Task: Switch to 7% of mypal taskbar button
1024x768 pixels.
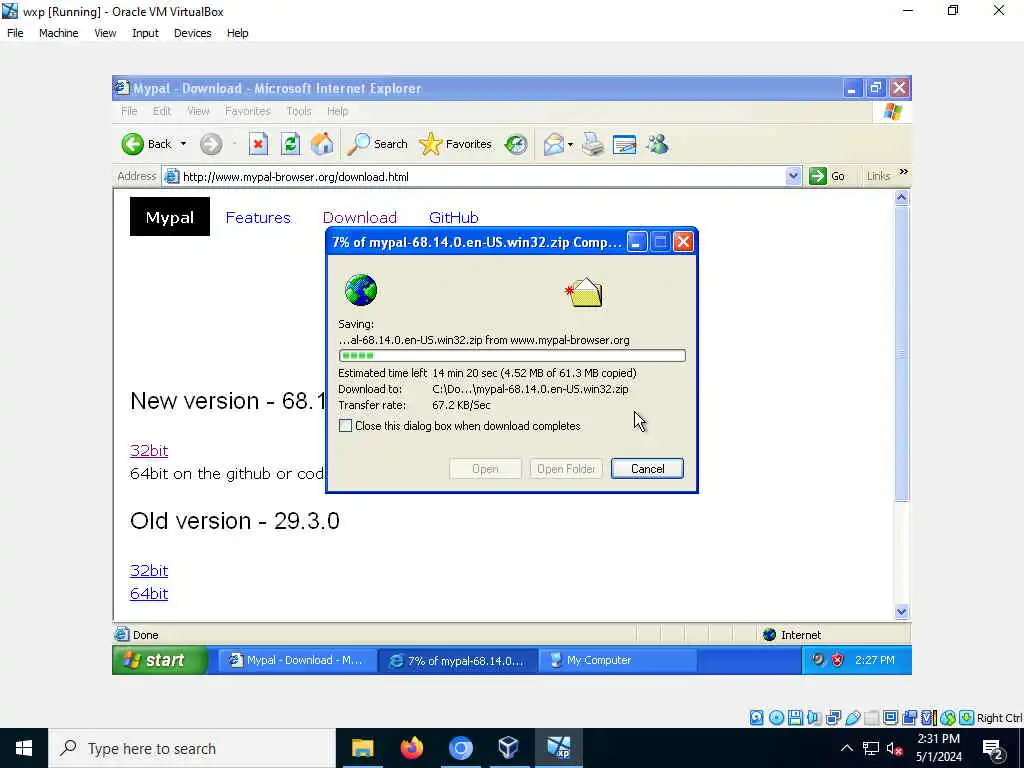Action: coord(458,660)
